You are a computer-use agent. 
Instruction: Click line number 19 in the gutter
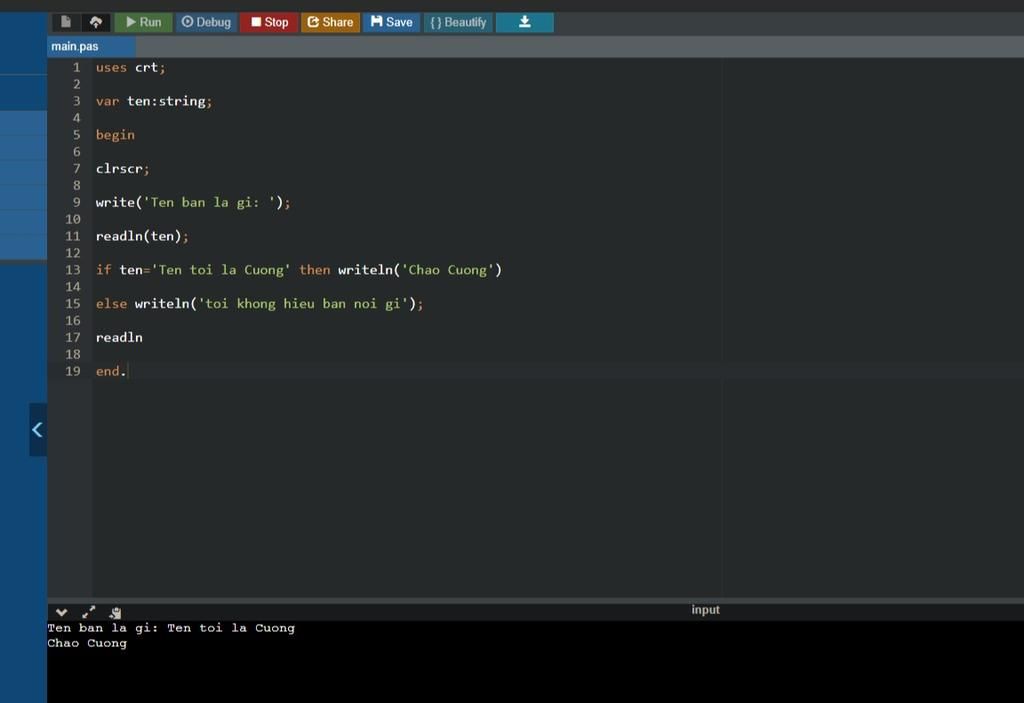pos(72,371)
